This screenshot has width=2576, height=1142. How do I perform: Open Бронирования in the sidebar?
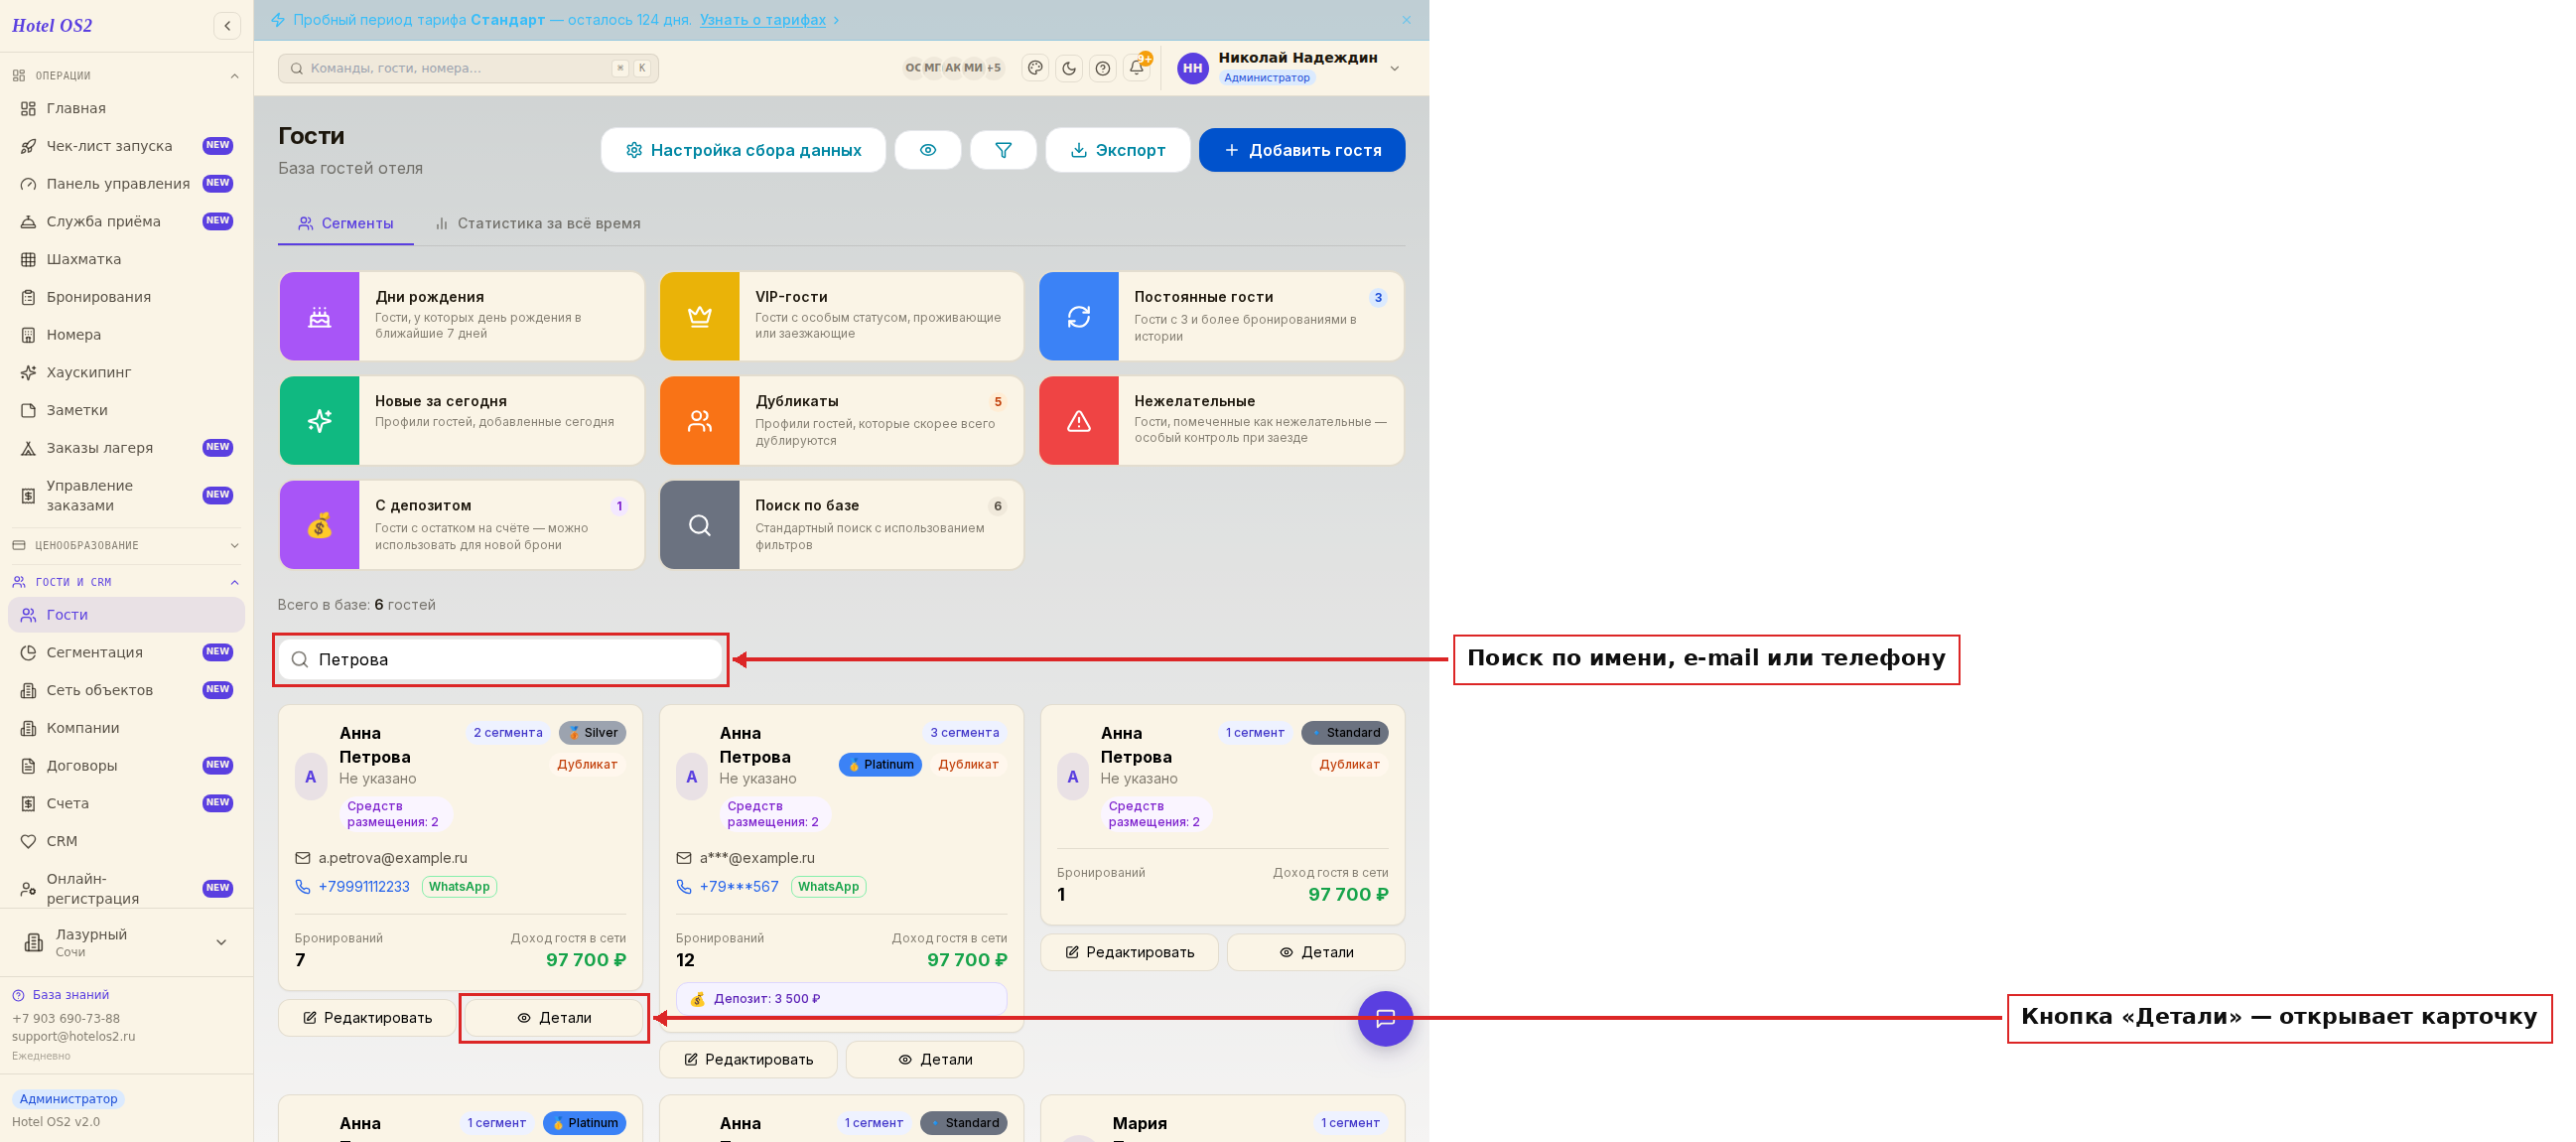(126, 297)
